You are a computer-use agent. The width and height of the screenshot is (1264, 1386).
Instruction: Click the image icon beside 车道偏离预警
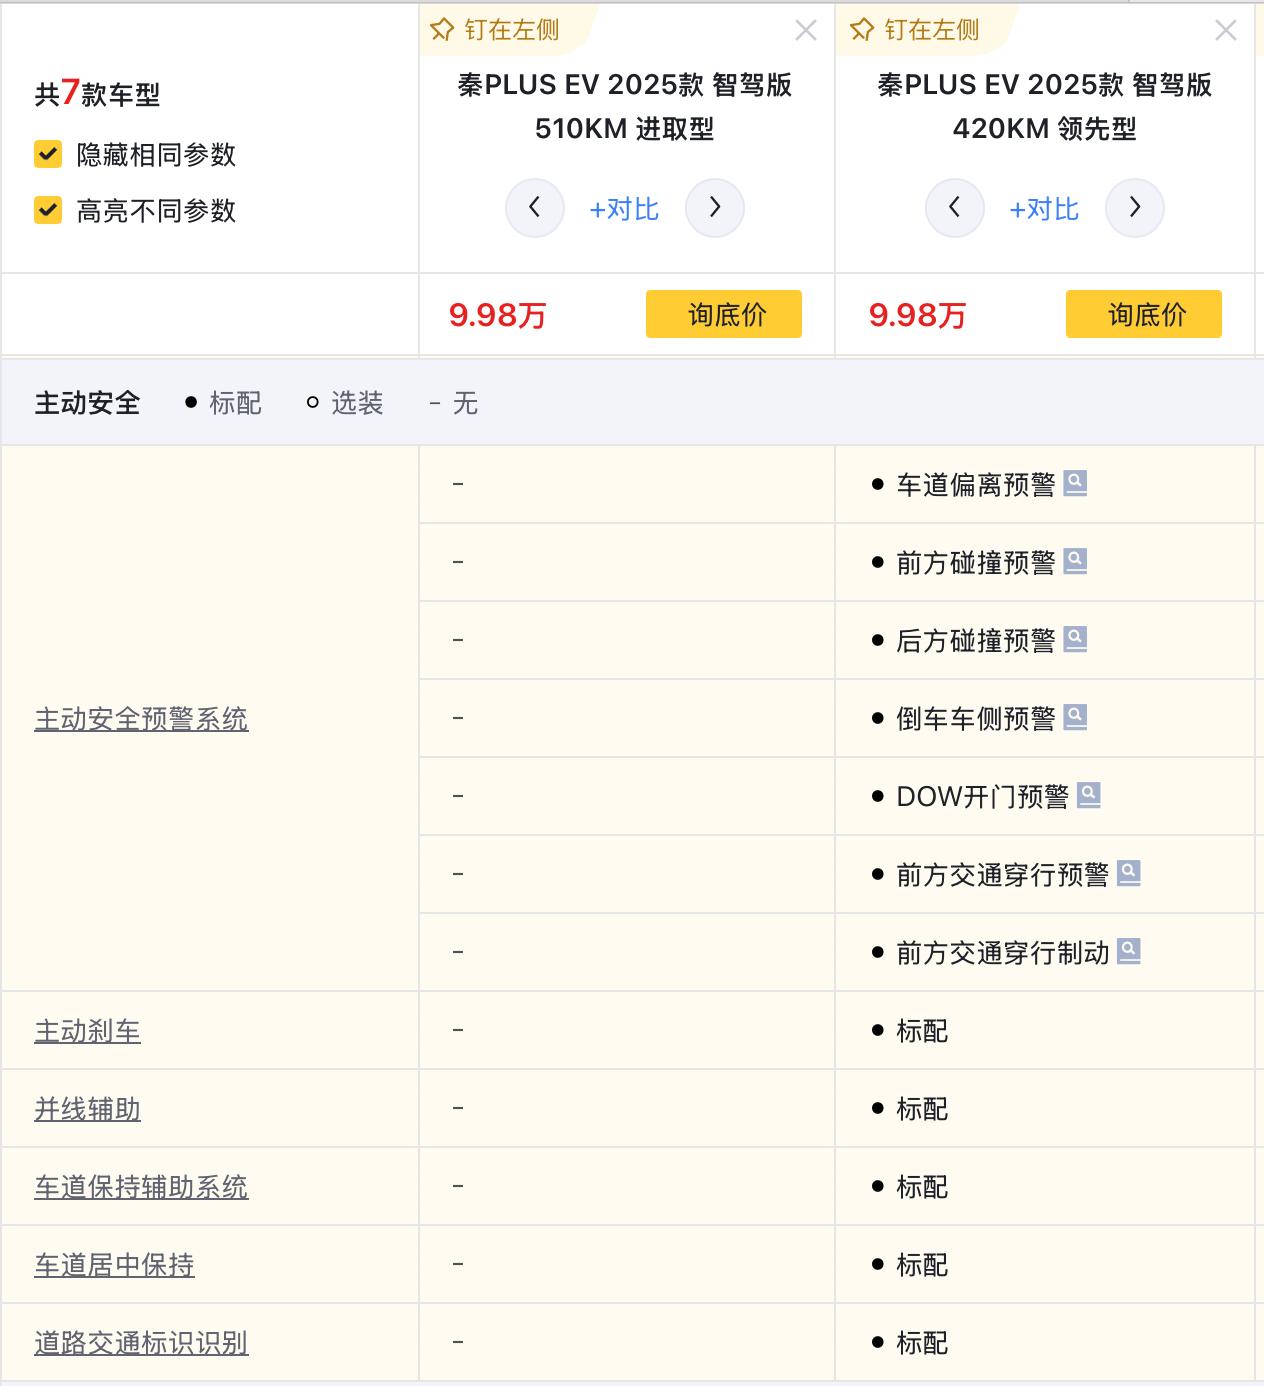pyautogui.click(x=1075, y=484)
